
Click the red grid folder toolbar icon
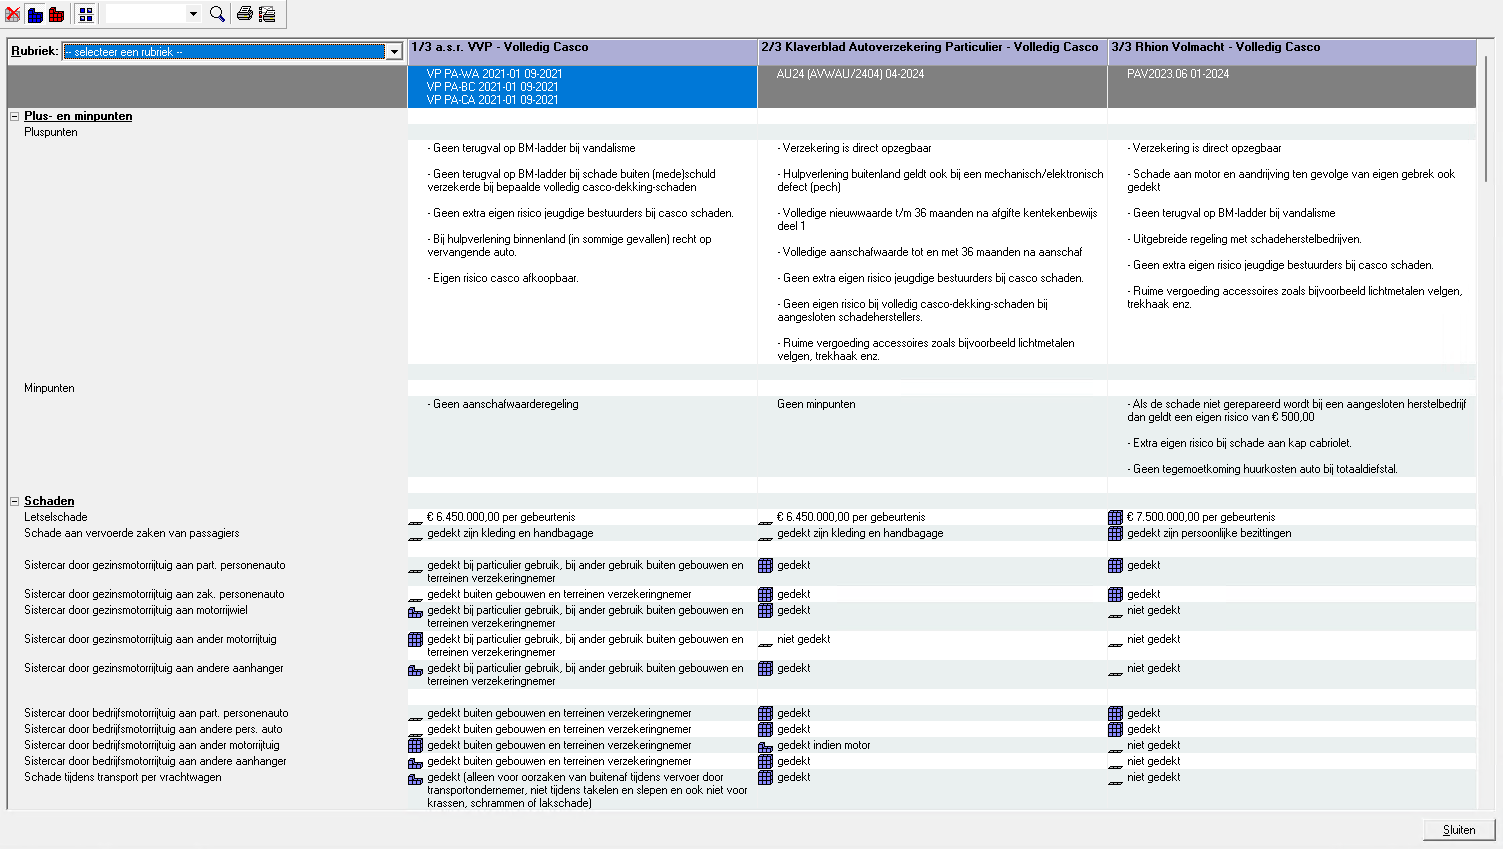tap(57, 14)
